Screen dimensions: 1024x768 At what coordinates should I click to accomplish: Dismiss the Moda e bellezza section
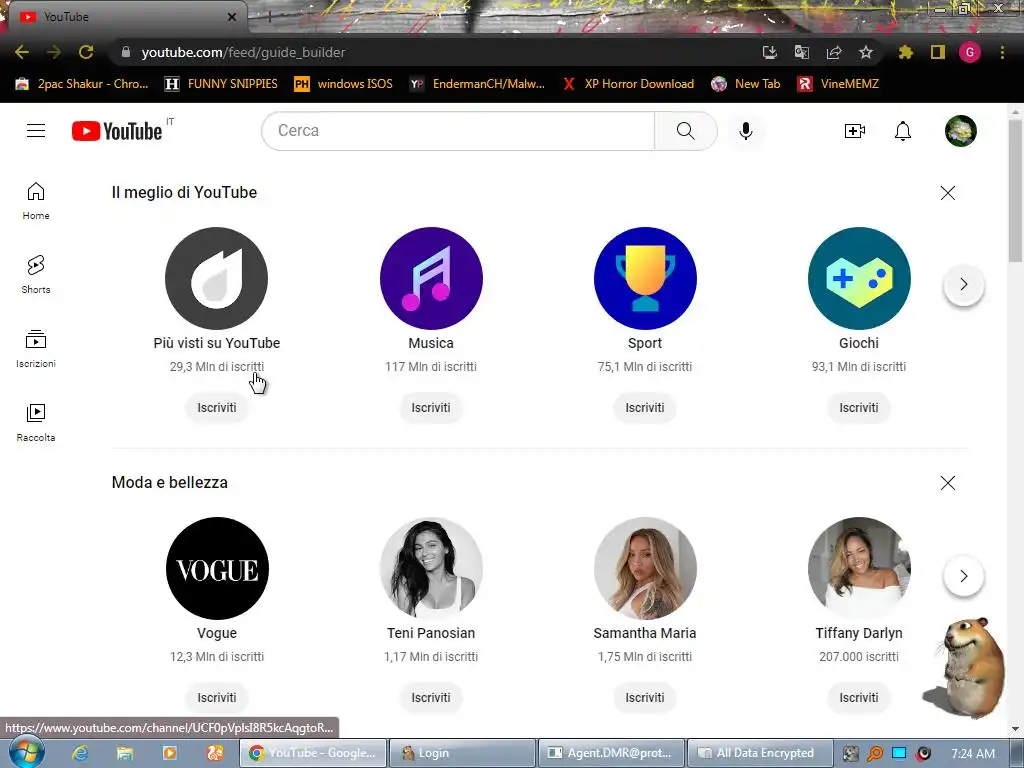click(x=948, y=483)
